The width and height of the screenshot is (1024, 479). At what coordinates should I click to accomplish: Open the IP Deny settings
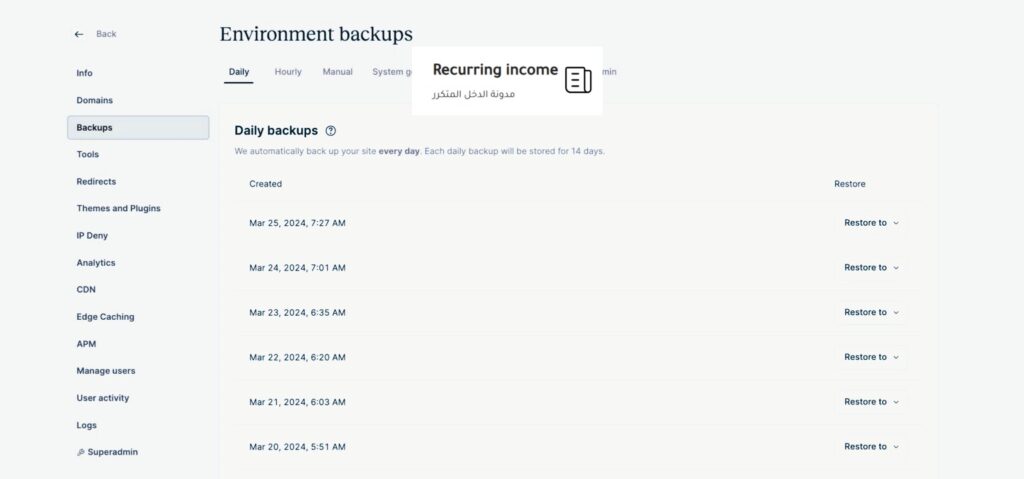(x=92, y=235)
